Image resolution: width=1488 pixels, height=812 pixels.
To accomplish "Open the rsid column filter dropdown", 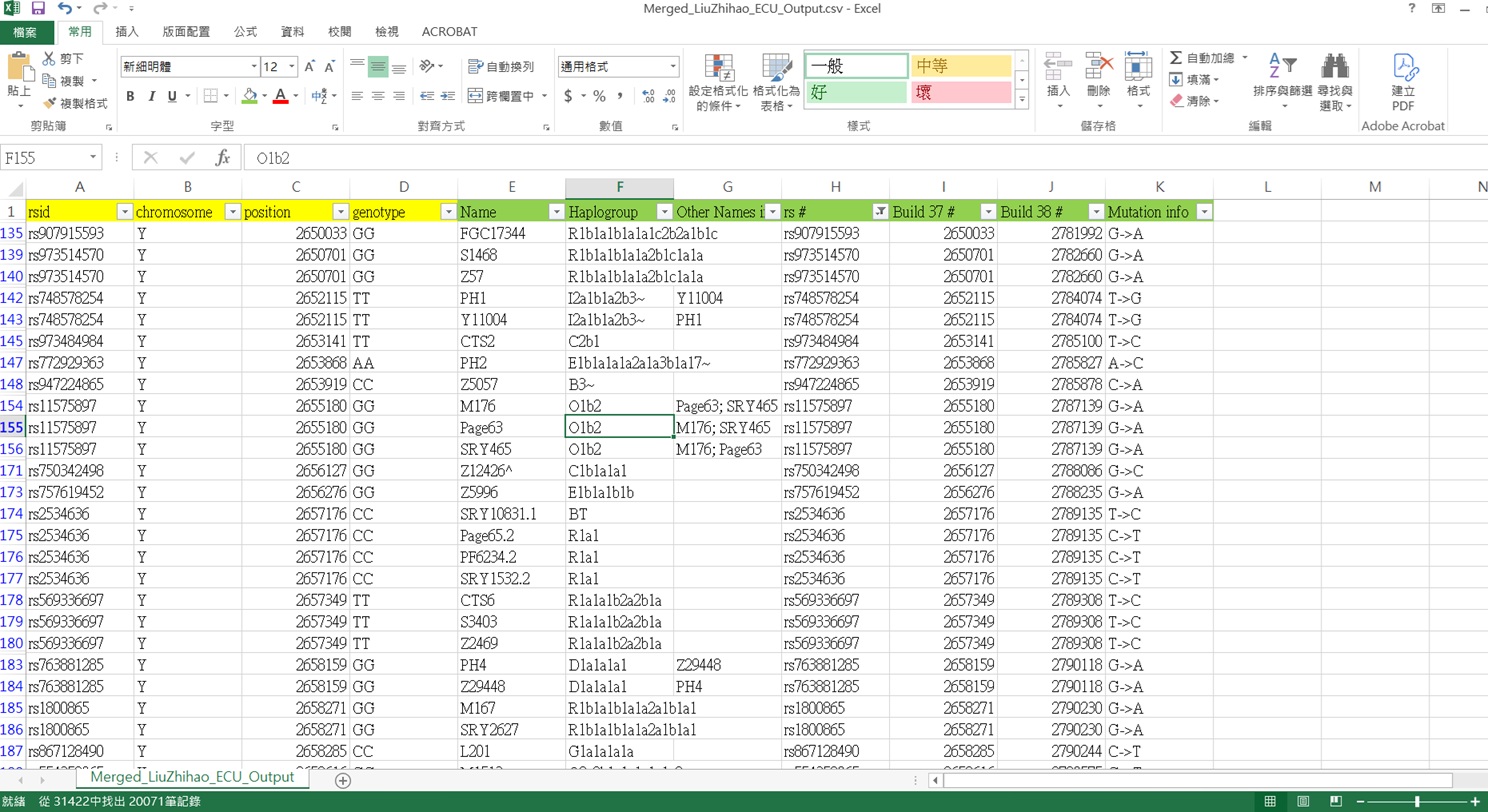I will tap(125, 212).
